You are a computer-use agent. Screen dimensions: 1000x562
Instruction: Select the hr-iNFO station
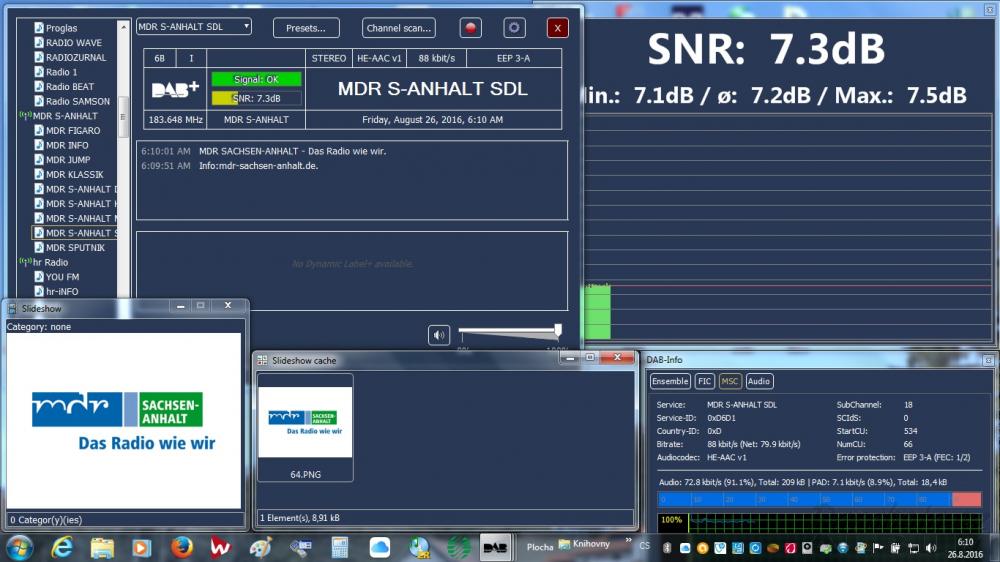tap(62, 292)
